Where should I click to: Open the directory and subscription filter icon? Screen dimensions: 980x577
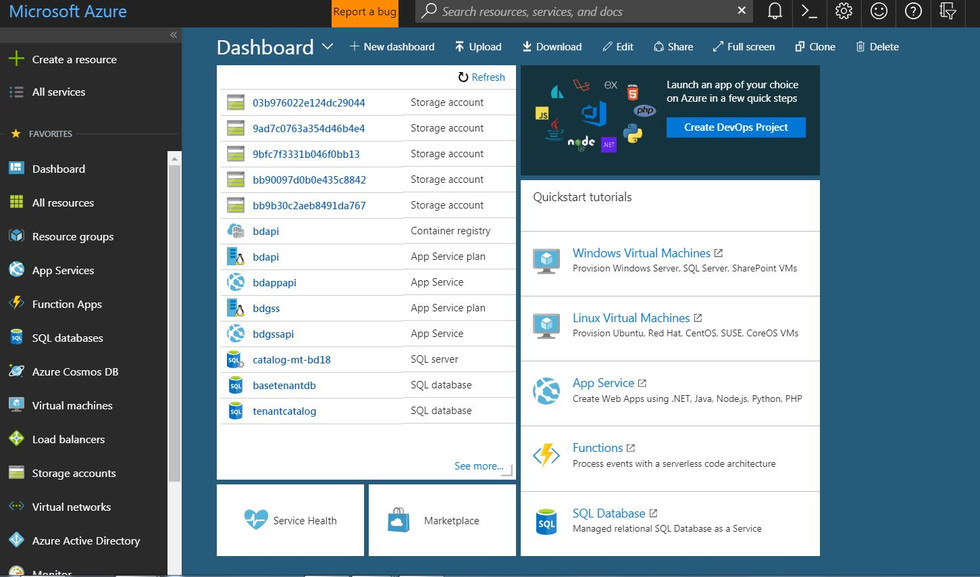[948, 11]
